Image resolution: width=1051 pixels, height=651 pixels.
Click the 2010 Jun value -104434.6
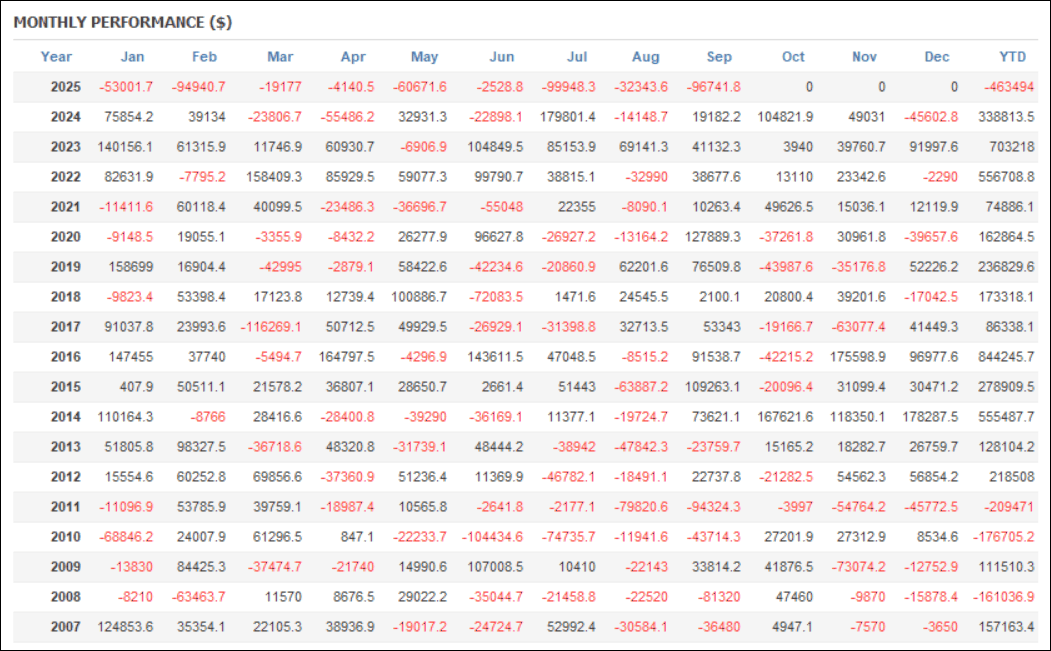pyautogui.click(x=492, y=537)
